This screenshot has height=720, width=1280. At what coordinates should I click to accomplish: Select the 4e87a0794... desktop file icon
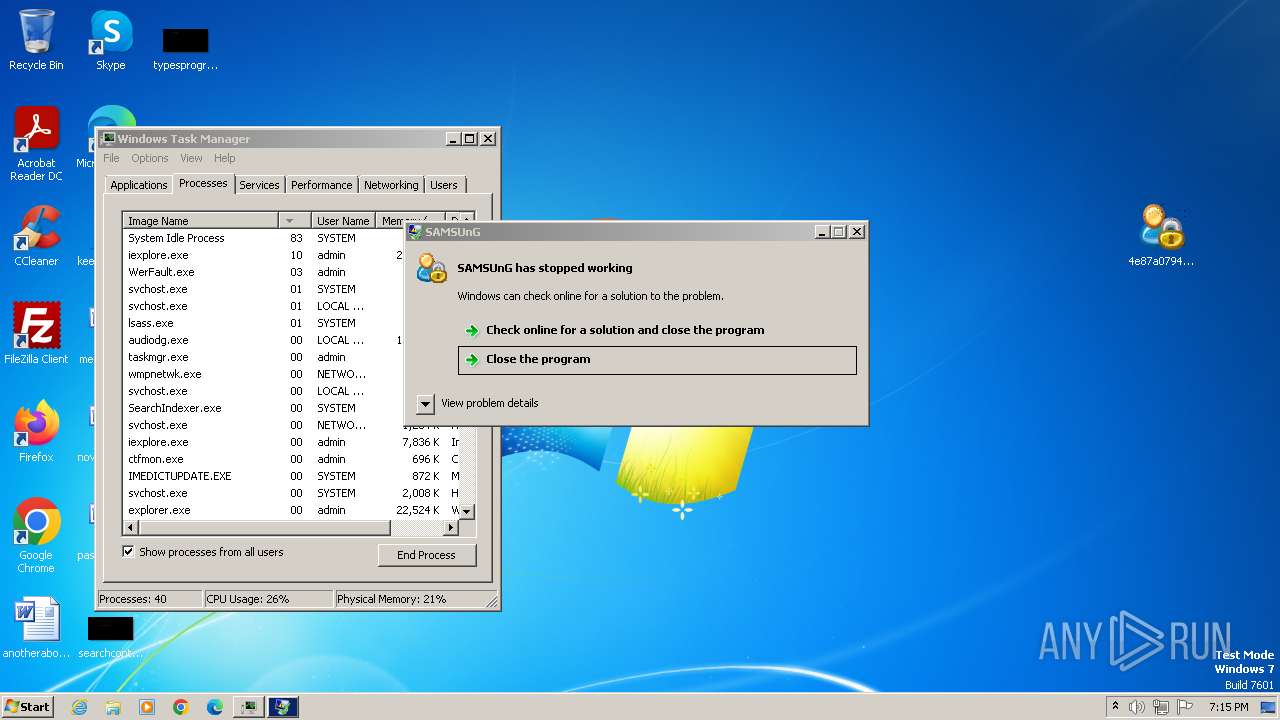click(1161, 235)
